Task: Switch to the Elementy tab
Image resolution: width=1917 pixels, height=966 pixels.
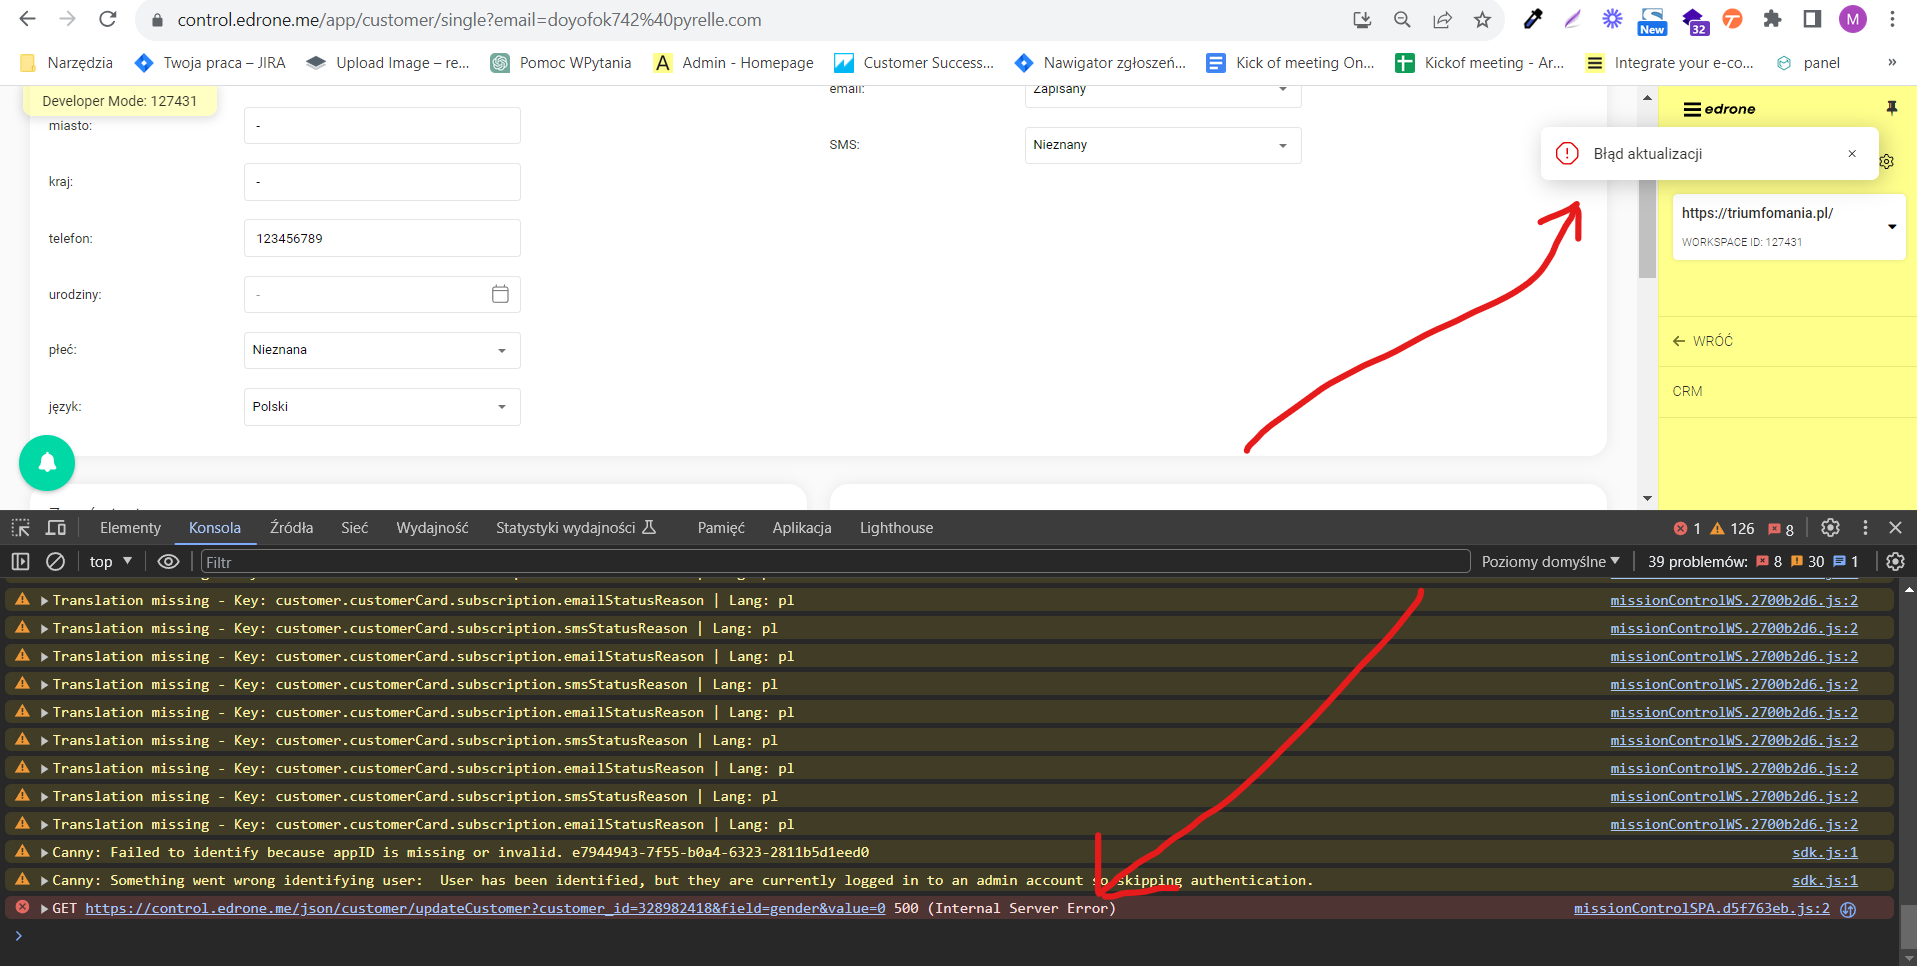Action: pyautogui.click(x=130, y=528)
